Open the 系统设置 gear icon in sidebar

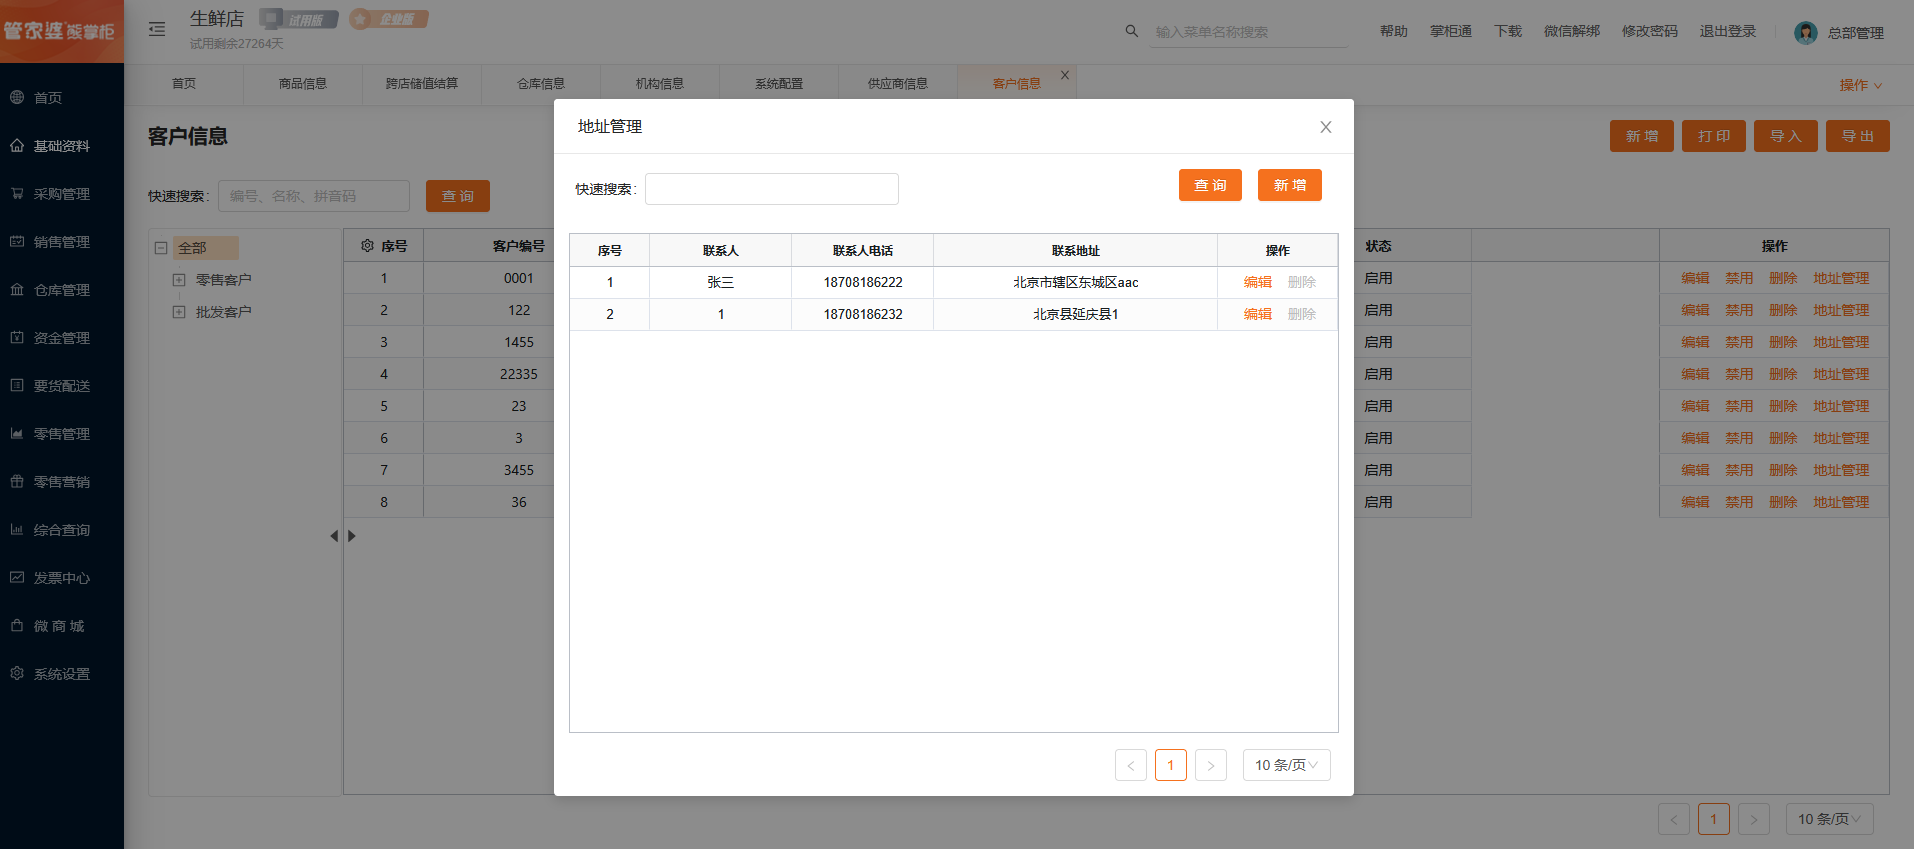(17, 674)
